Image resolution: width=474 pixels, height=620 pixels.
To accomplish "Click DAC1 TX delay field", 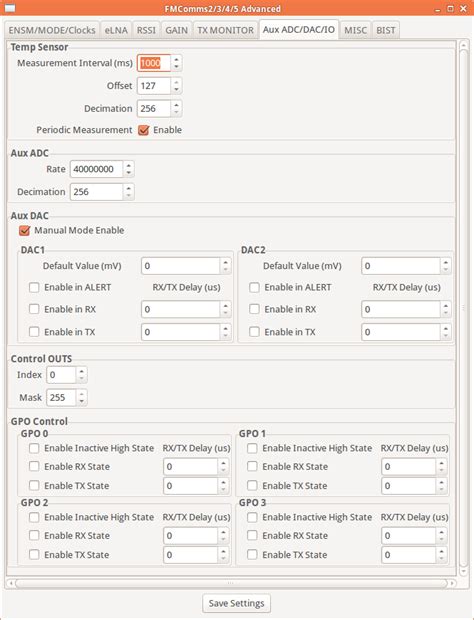I will click(x=180, y=332).
